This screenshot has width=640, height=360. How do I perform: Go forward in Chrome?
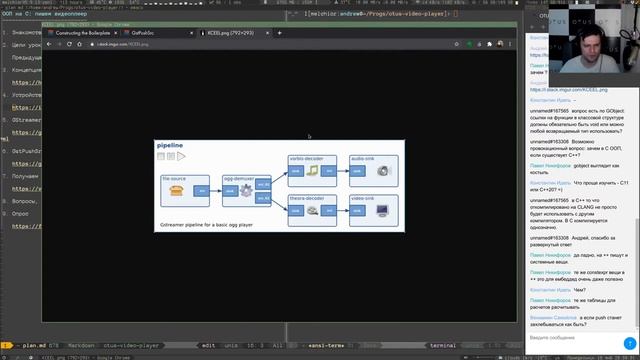(x=59, y=44)
